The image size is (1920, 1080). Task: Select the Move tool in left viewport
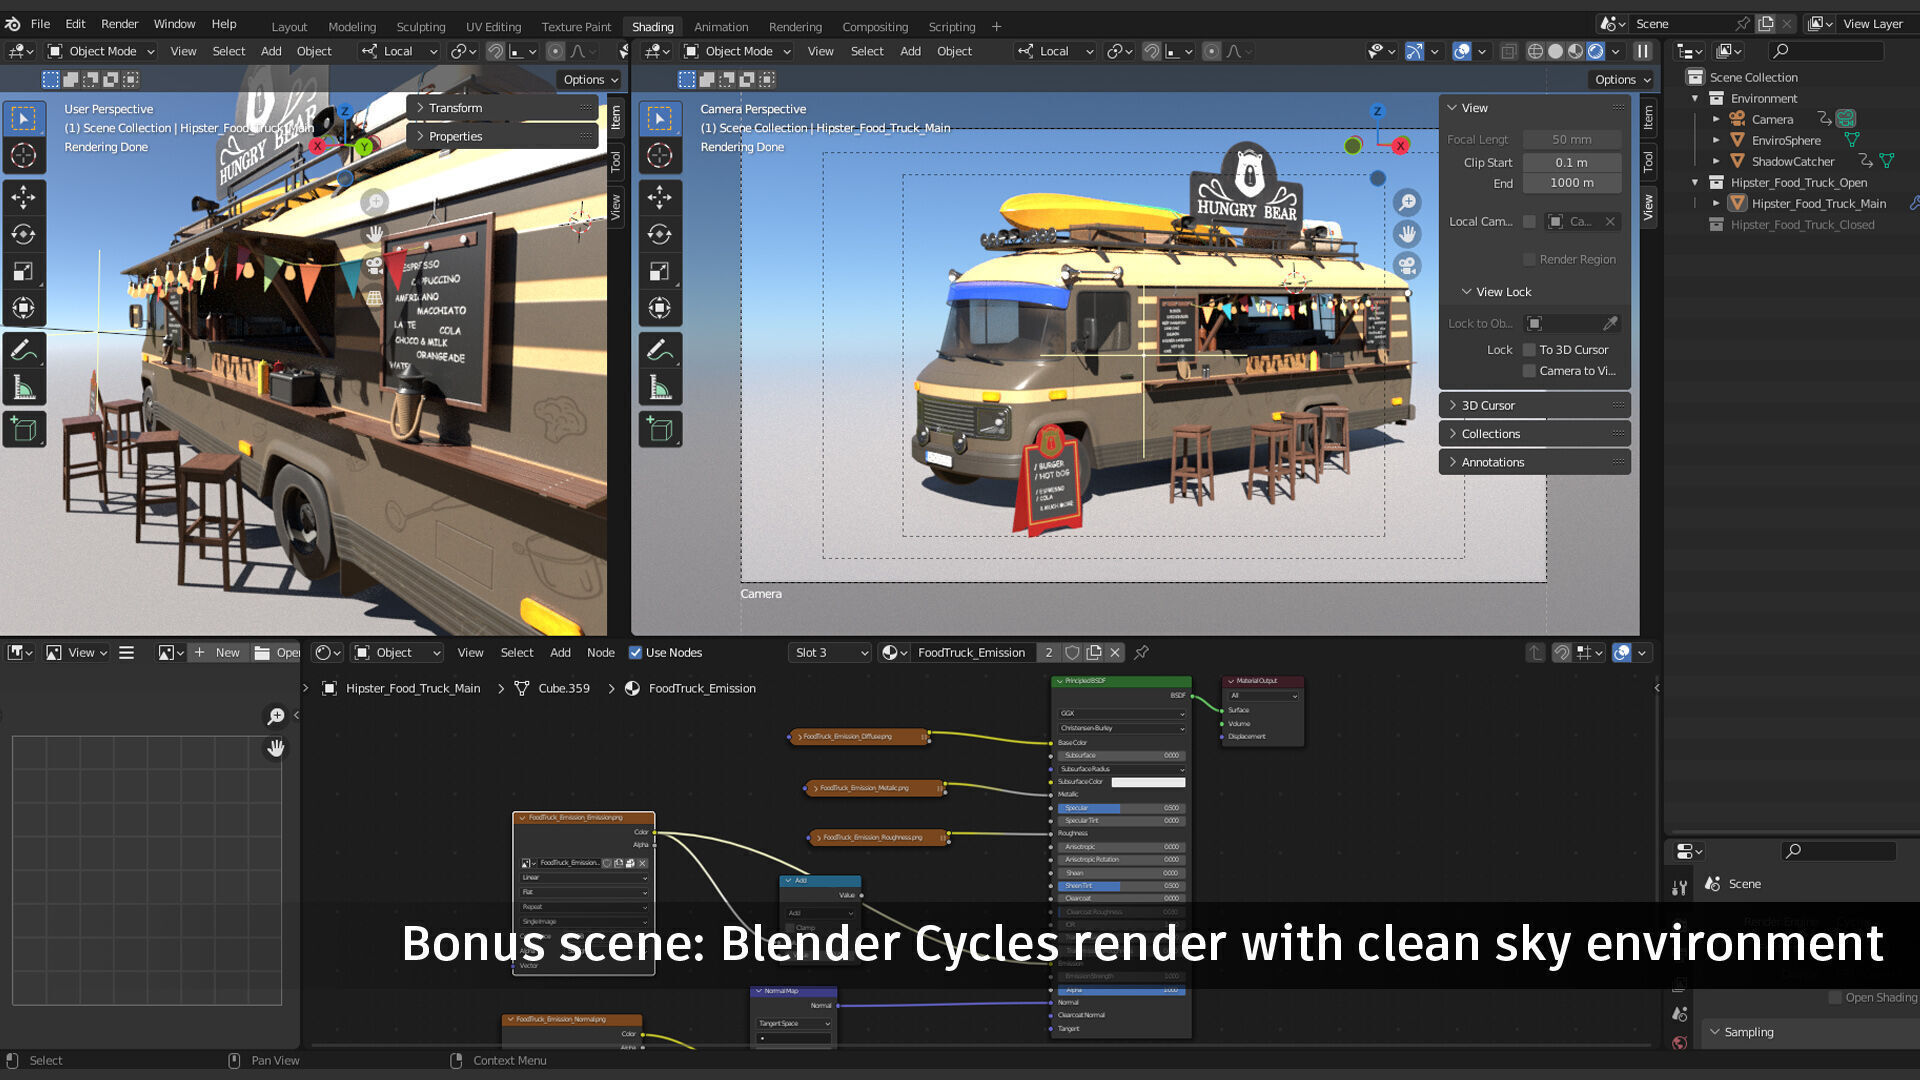(23, 197)
